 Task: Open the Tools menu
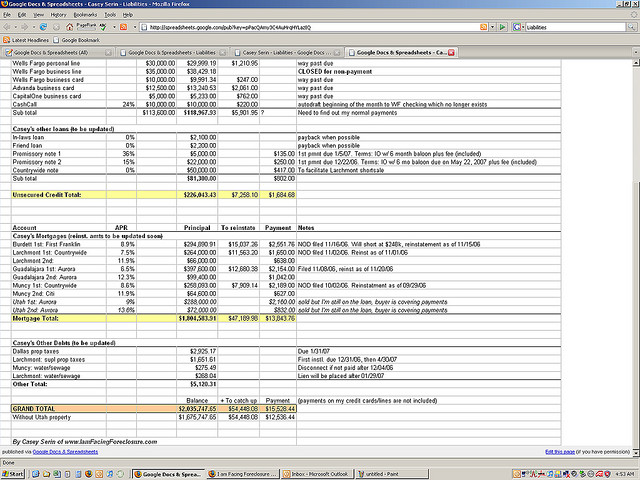(x=111, y=15)
